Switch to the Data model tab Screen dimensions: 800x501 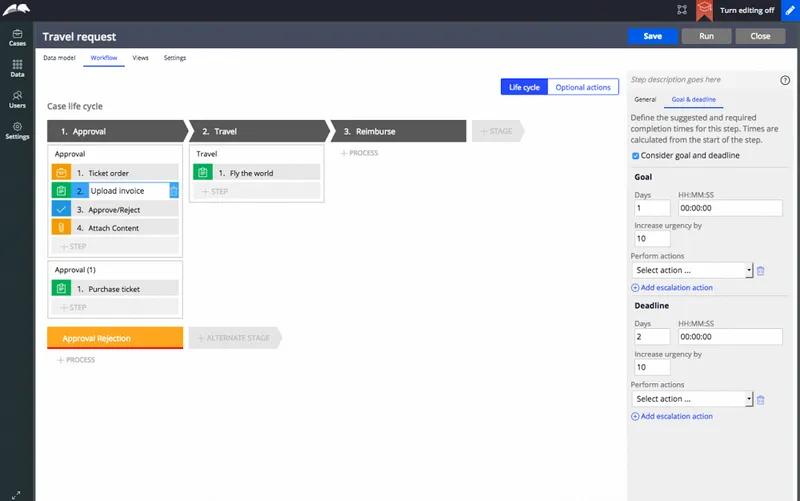59,58
